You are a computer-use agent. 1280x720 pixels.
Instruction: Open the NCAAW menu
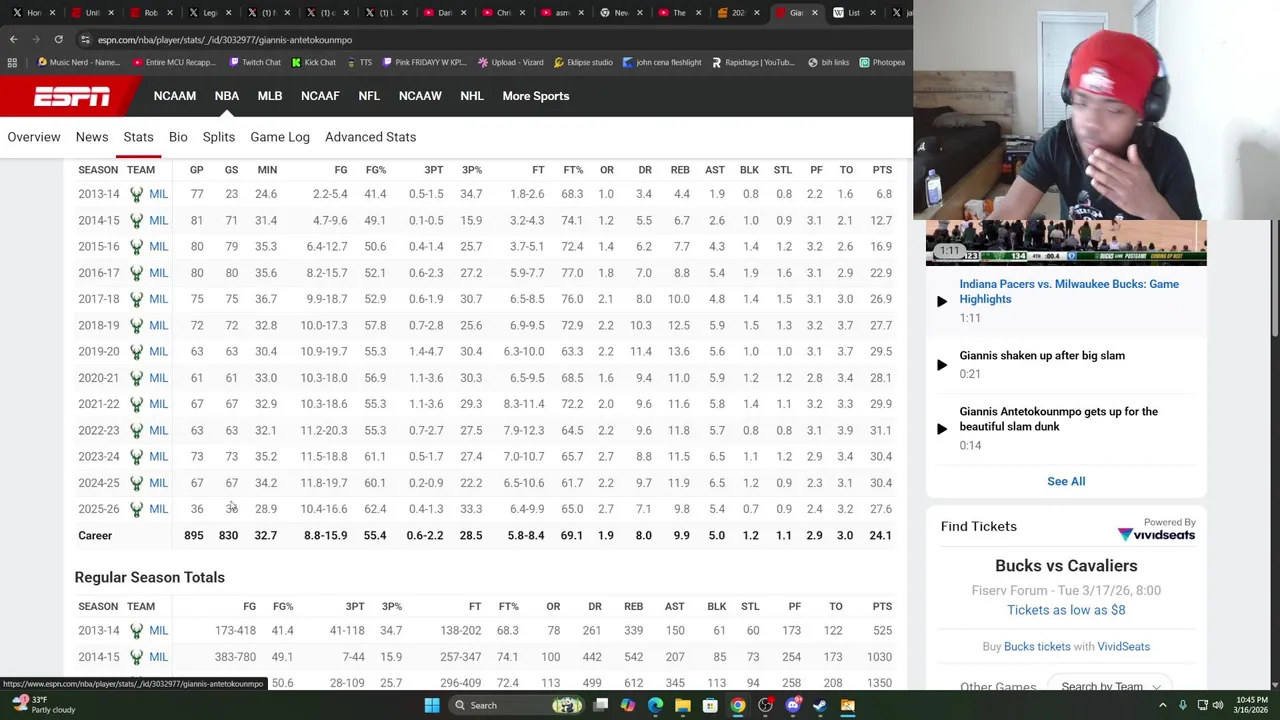(419, 96)
